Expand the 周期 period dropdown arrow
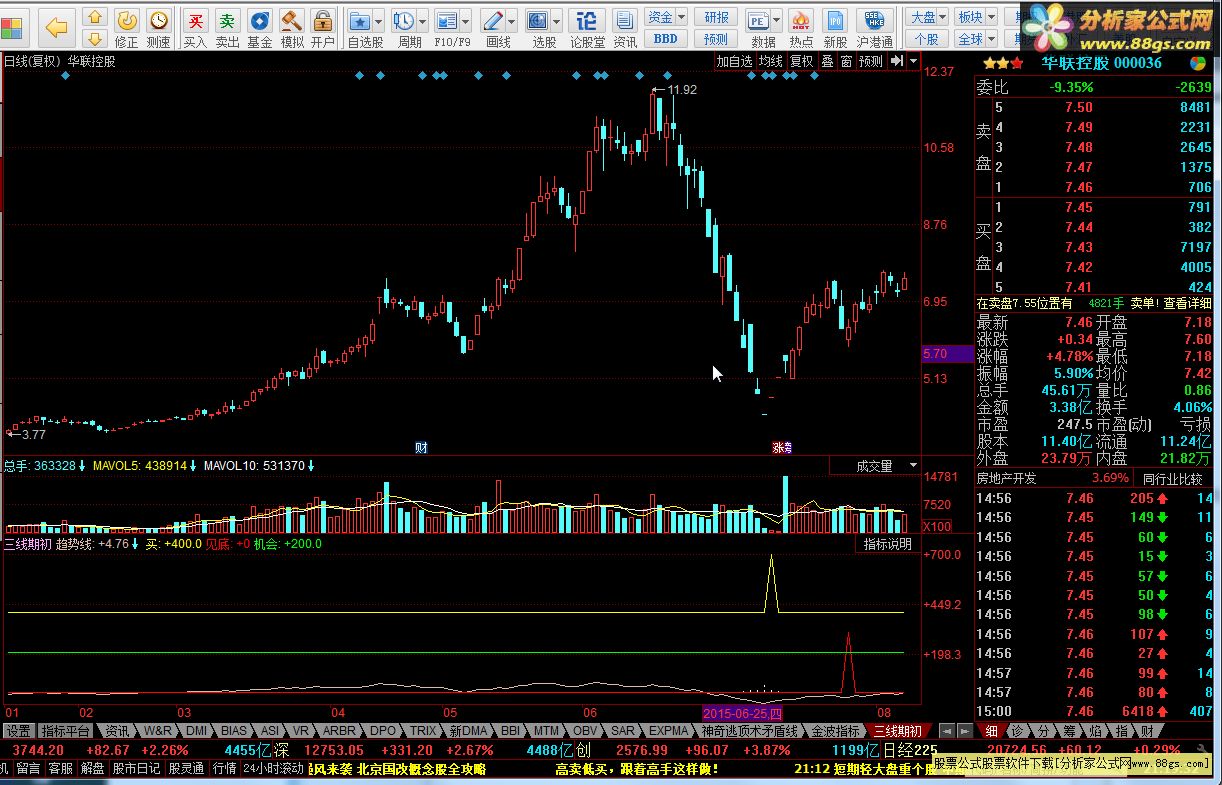The image size is (1222, 785). pos(424,20)
